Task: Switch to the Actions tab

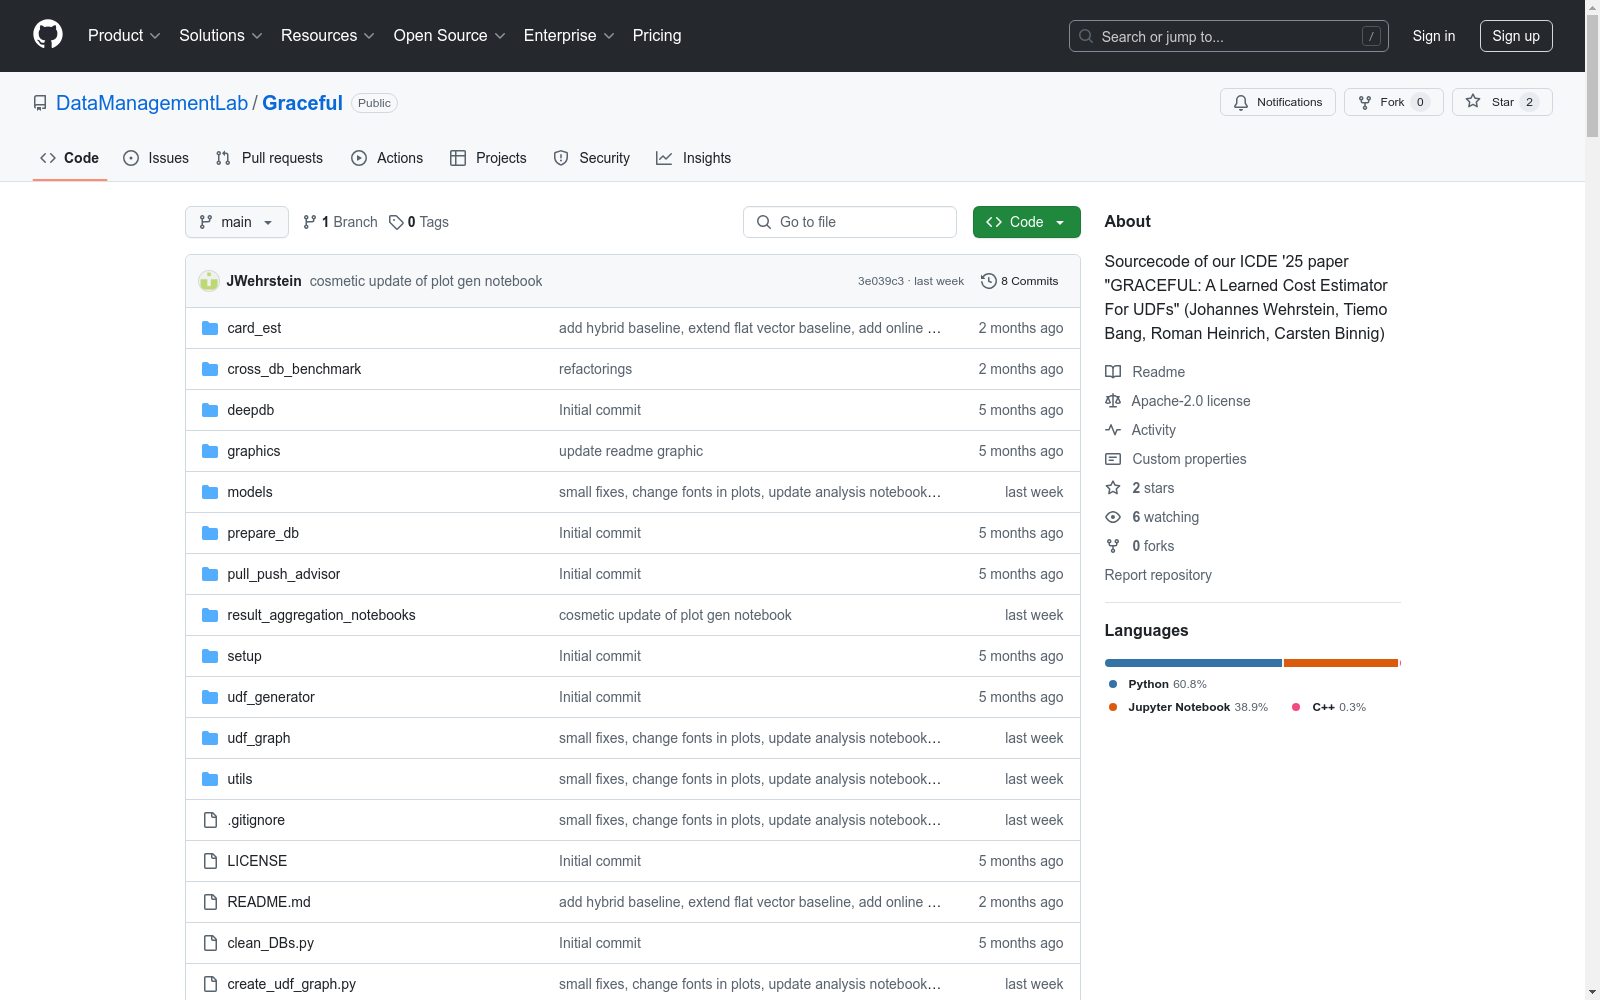Action: tap(387, 158)
